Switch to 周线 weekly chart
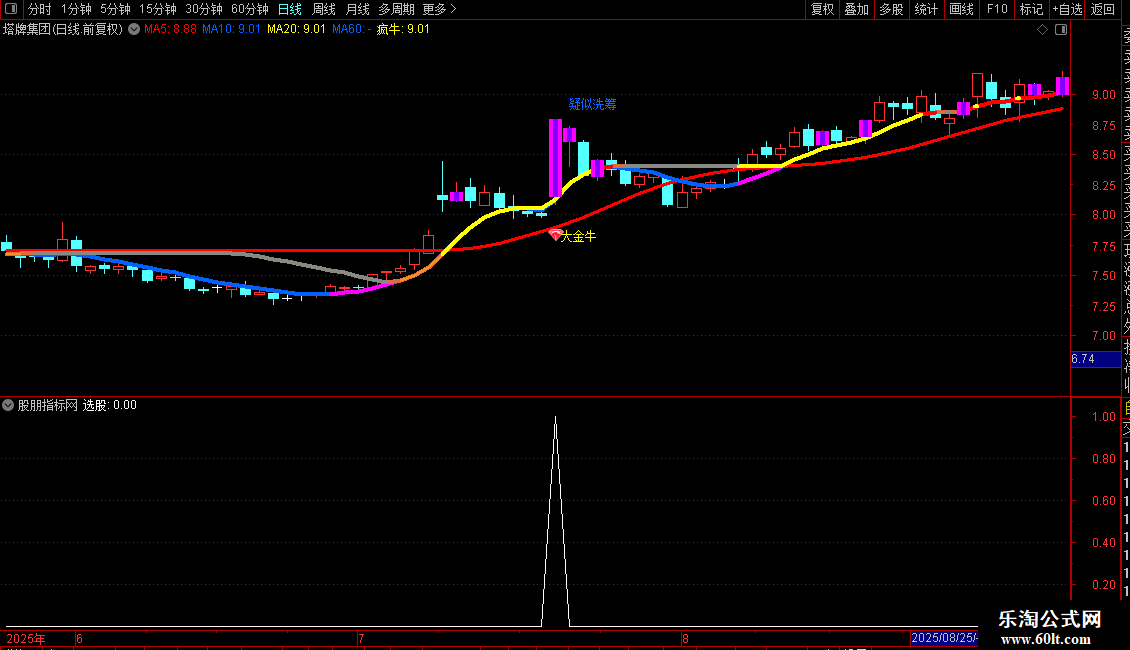This screenshot has height=650, width=1130. [x=324, y=9]
